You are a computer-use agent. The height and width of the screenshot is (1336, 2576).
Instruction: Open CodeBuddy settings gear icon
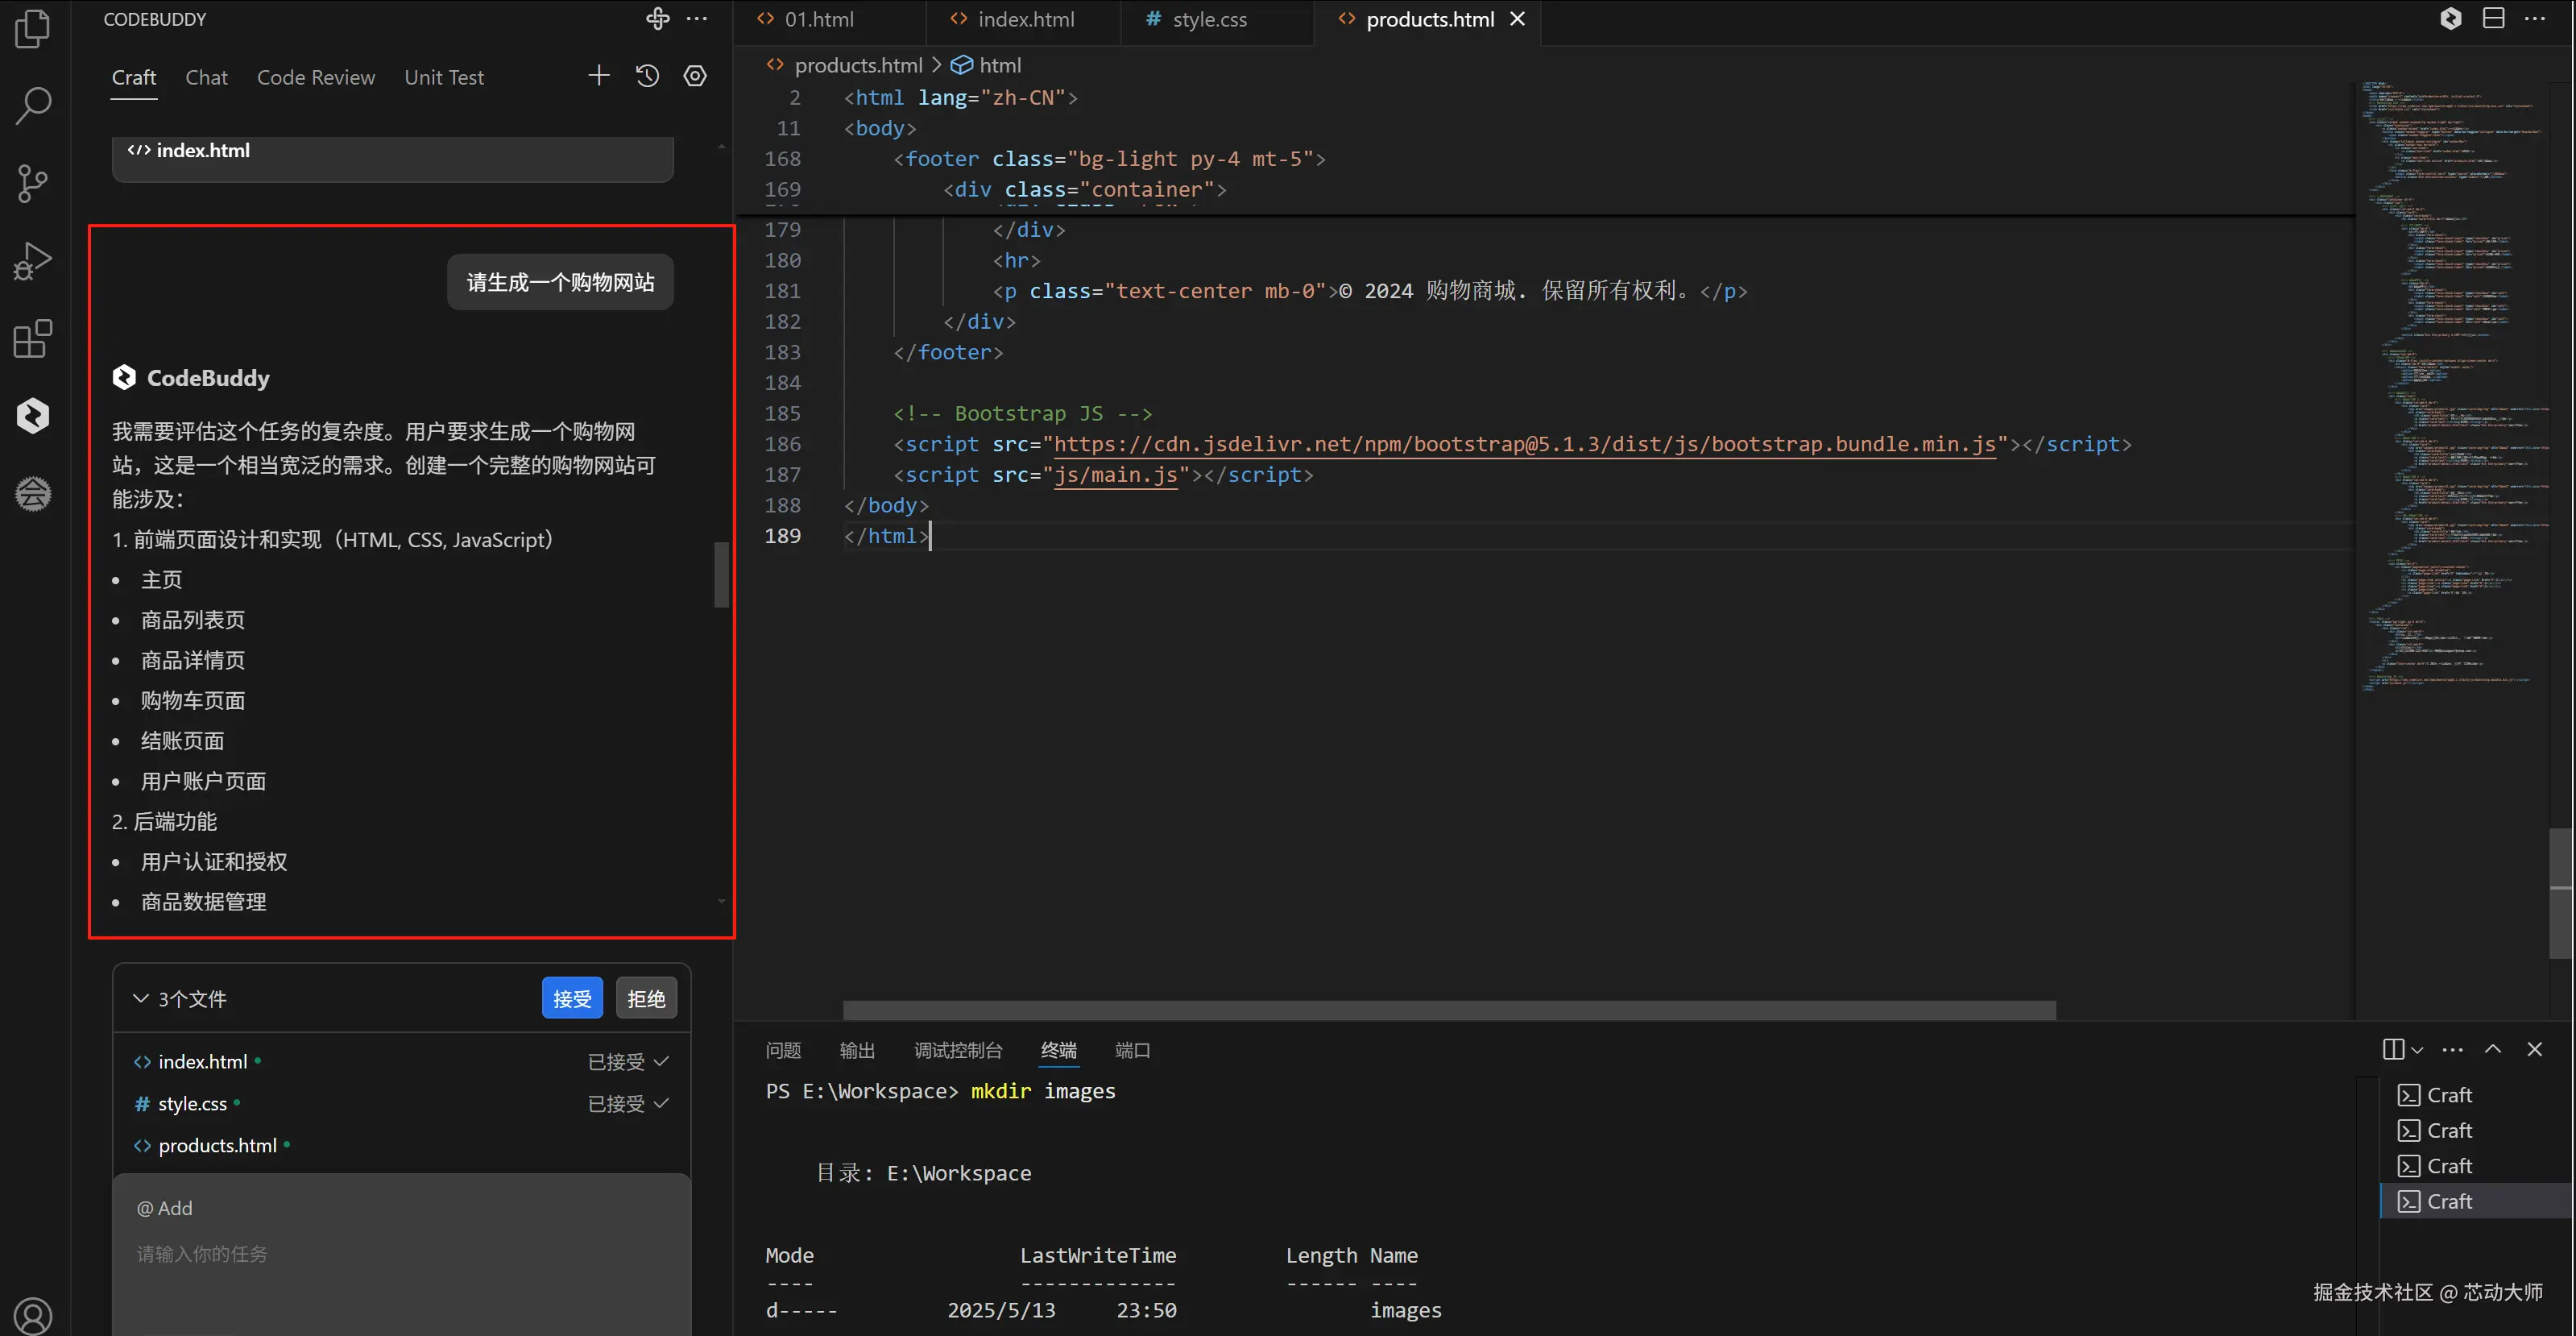click(x=695, y=76)
